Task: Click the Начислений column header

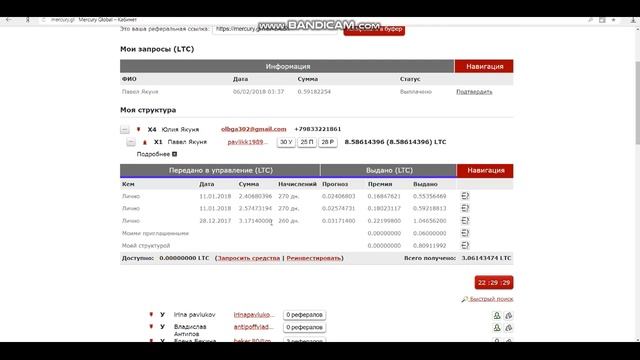Action: (x=297, y=184)
